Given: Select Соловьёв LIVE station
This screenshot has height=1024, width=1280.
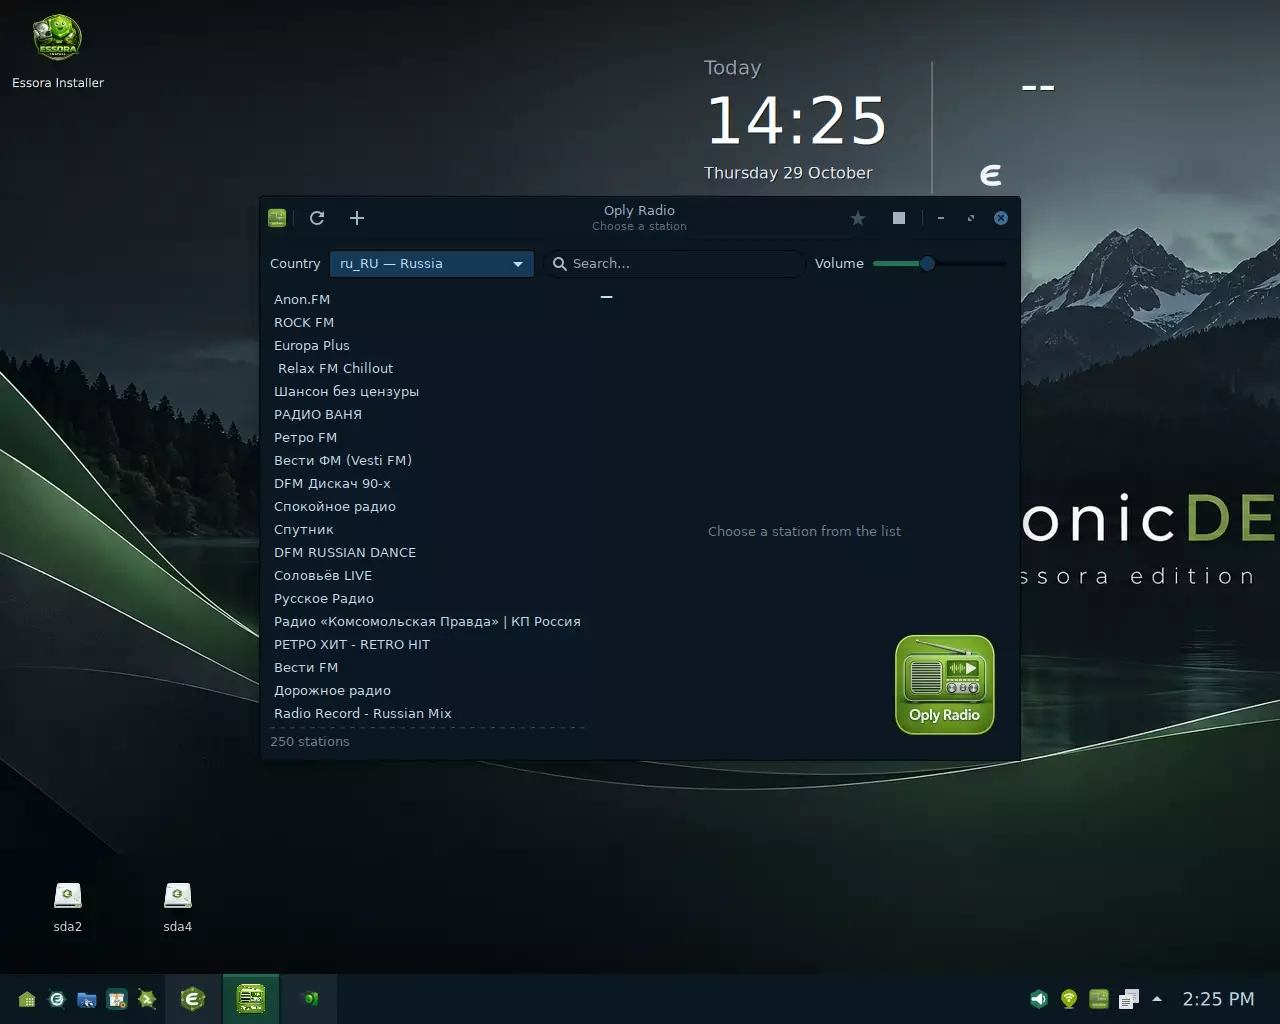Looking at the screenshot, I should [428, 575].
